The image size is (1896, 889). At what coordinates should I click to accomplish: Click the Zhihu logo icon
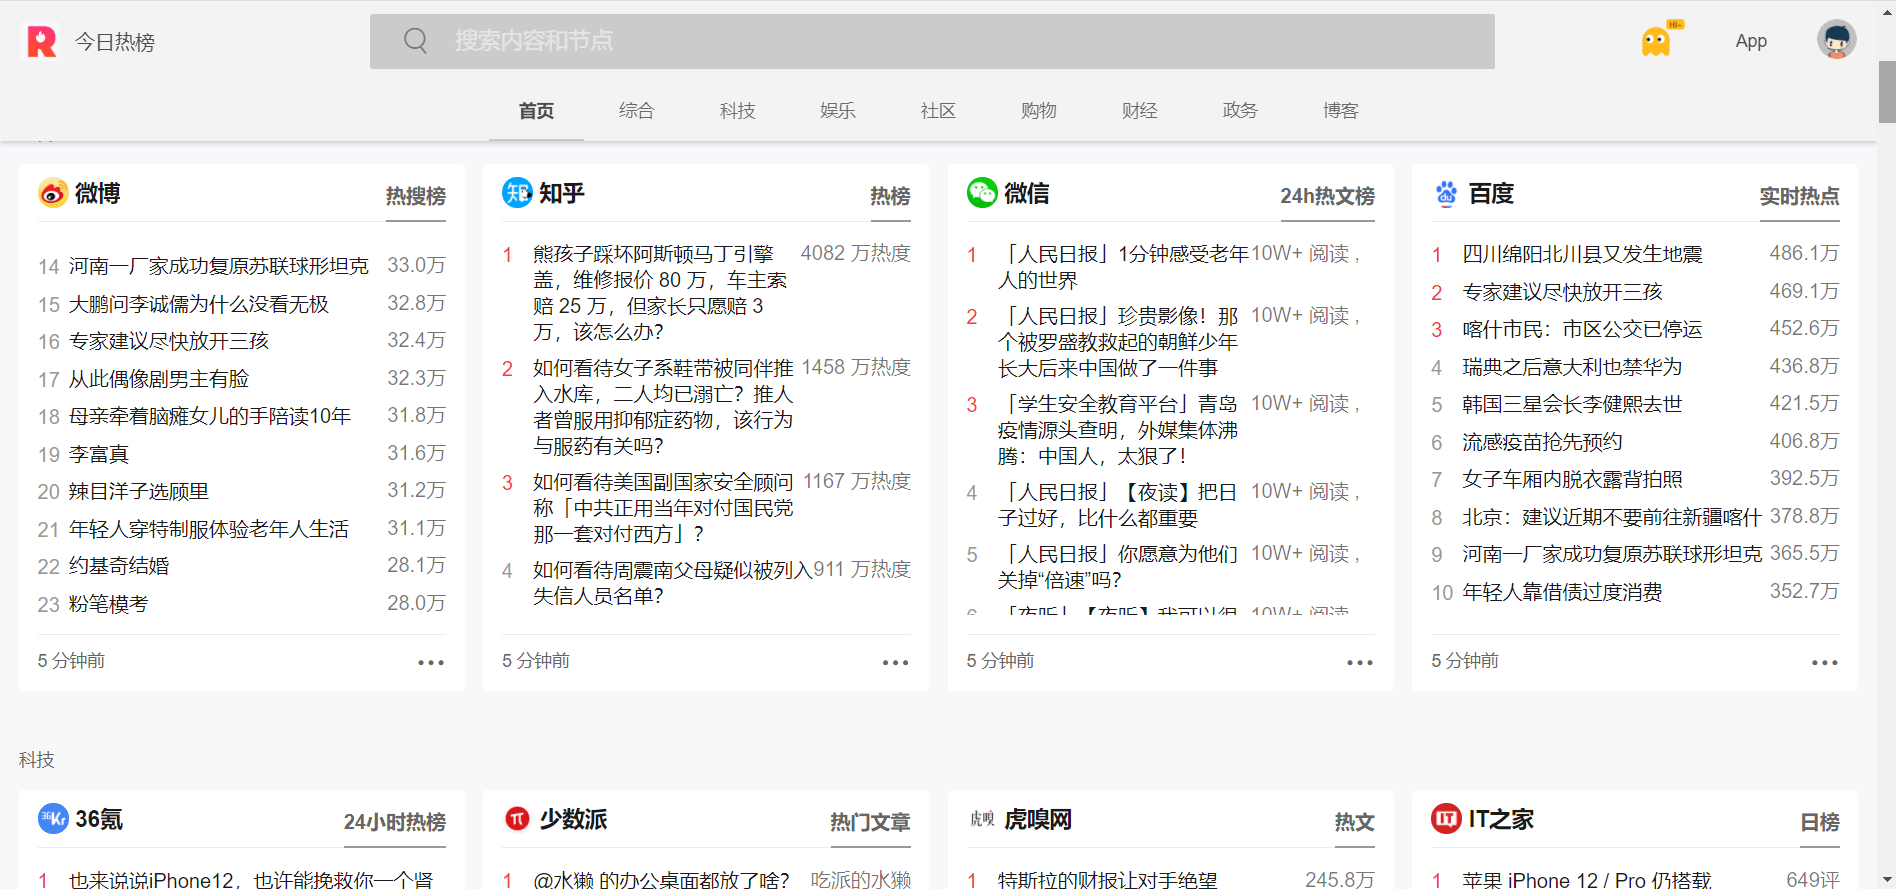point(517,193)
